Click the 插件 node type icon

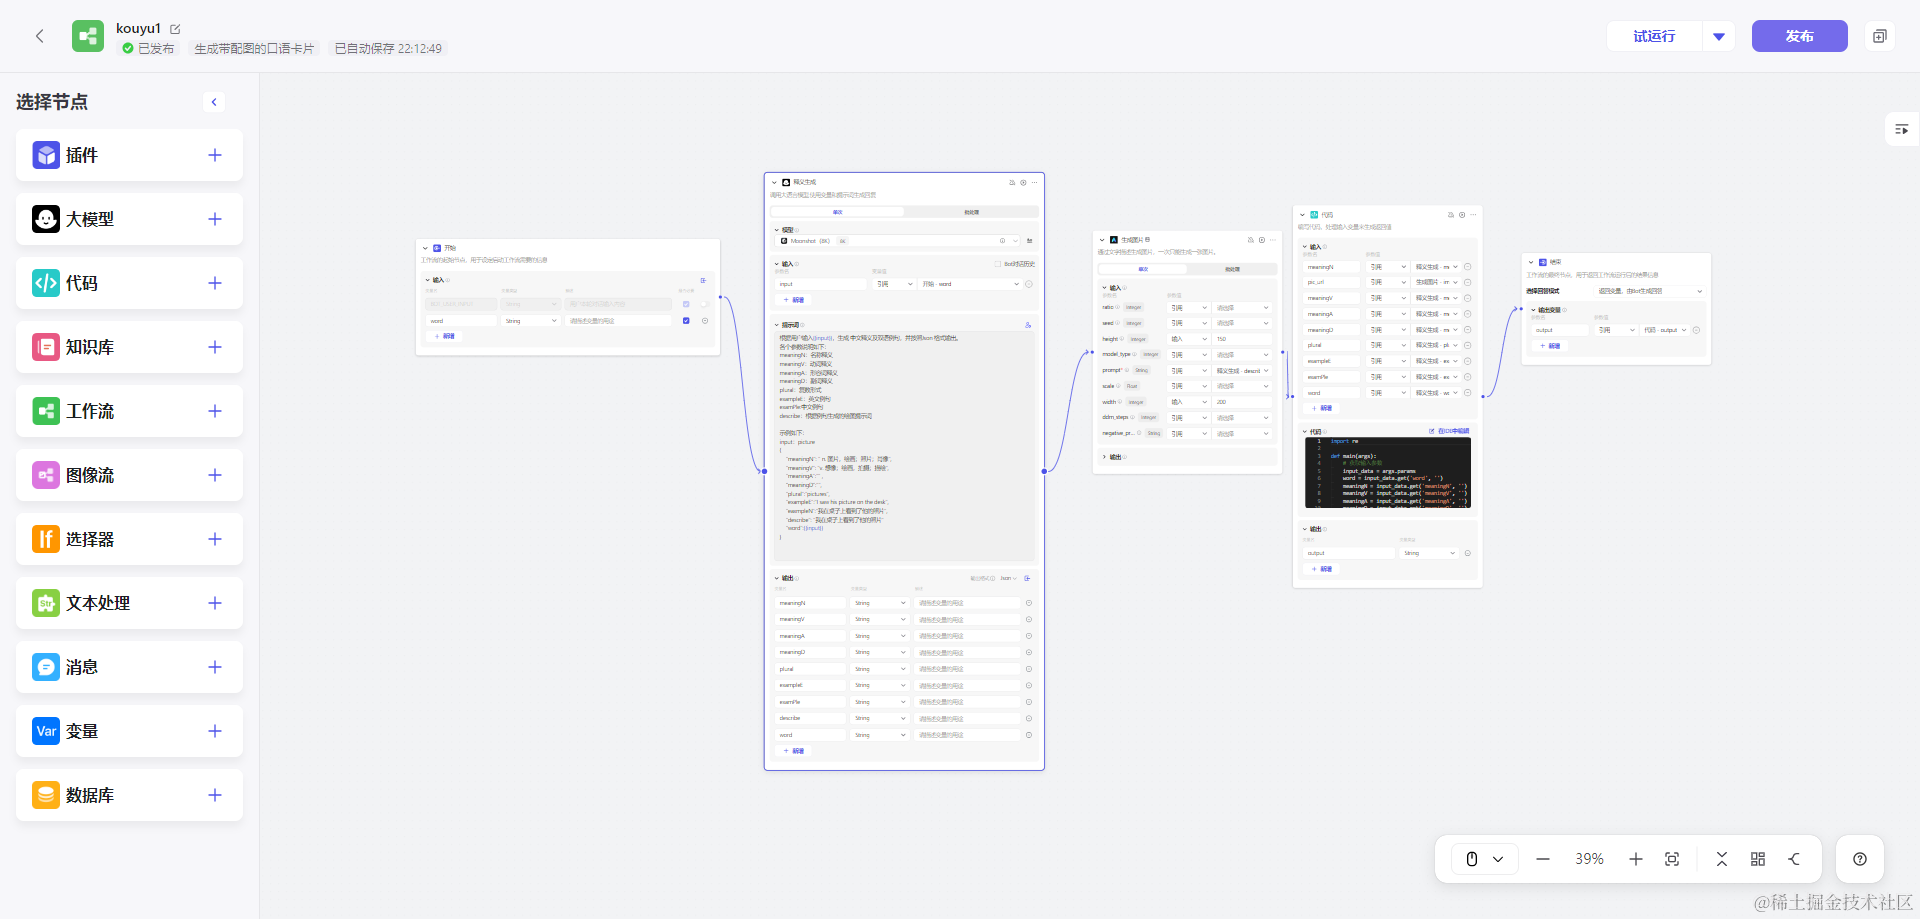46,155
